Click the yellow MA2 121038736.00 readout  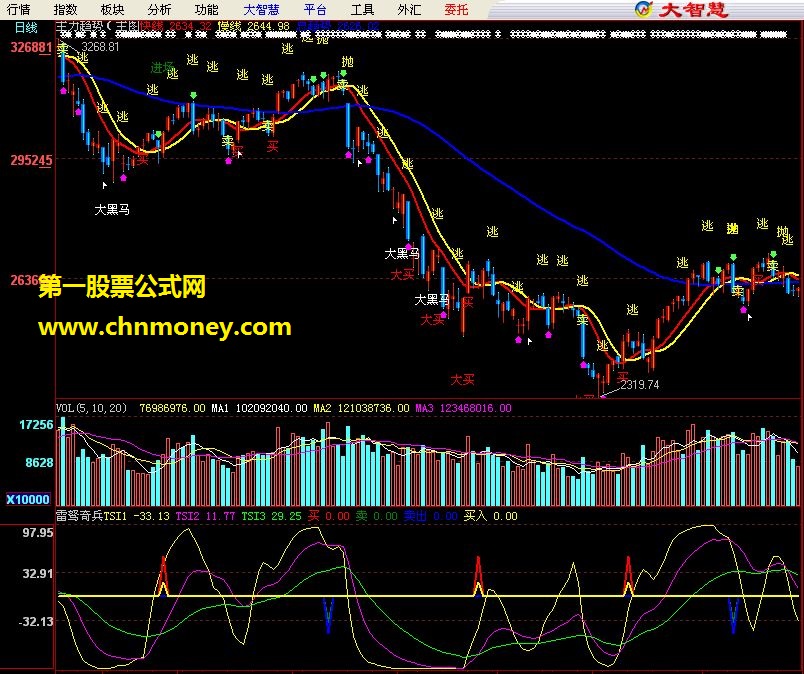[x=361, y=408]
